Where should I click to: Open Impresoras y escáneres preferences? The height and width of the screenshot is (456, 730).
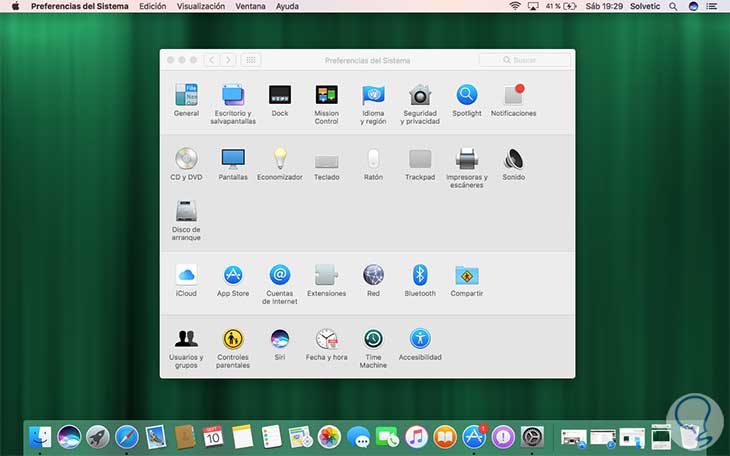coord(466,159)
